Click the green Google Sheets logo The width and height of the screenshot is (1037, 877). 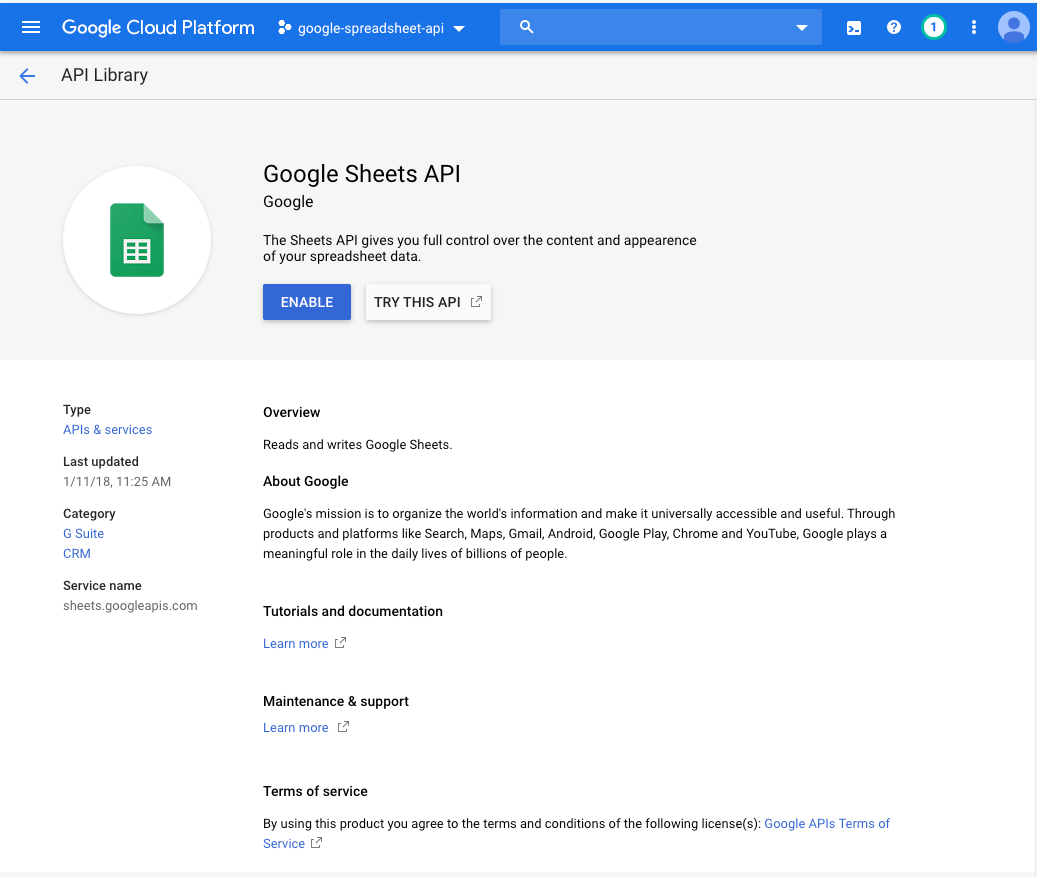point(137,240)
